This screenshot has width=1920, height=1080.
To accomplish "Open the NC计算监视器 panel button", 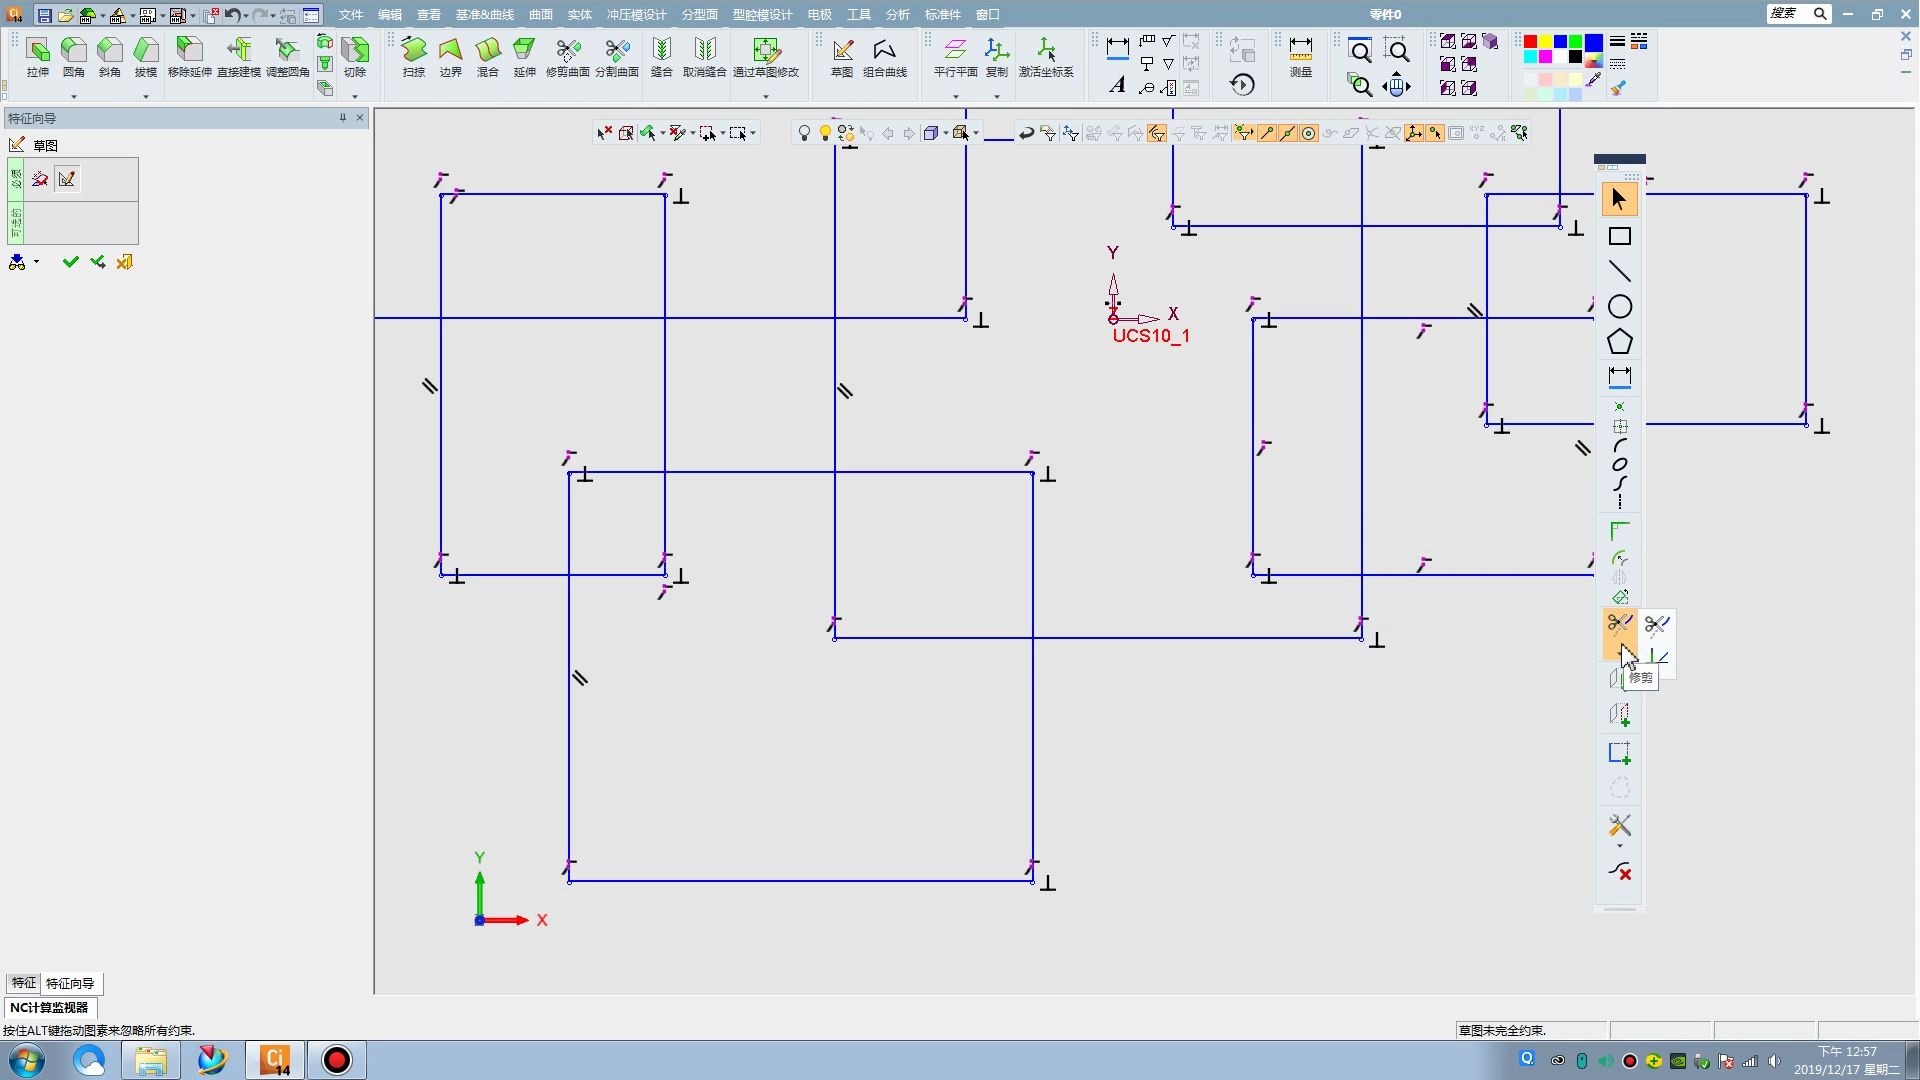I will pyautogui.click(x=49, y=1007).
